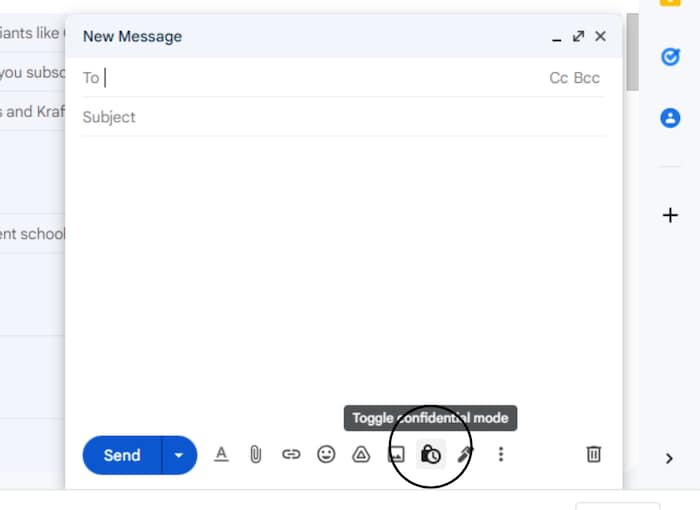Click the To recipients field
Image resolution: width=700 pixels, height=510 pixels.
pos(320,78)
